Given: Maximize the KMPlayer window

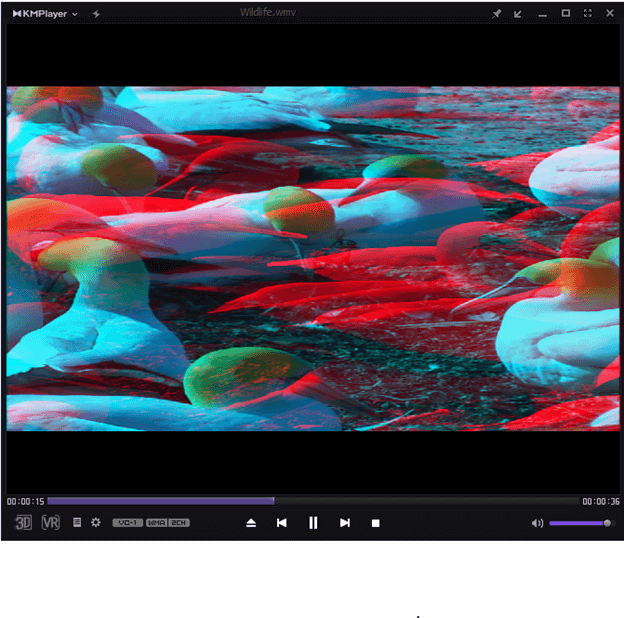Looking at the screenshot, I should tap(566, 13).
